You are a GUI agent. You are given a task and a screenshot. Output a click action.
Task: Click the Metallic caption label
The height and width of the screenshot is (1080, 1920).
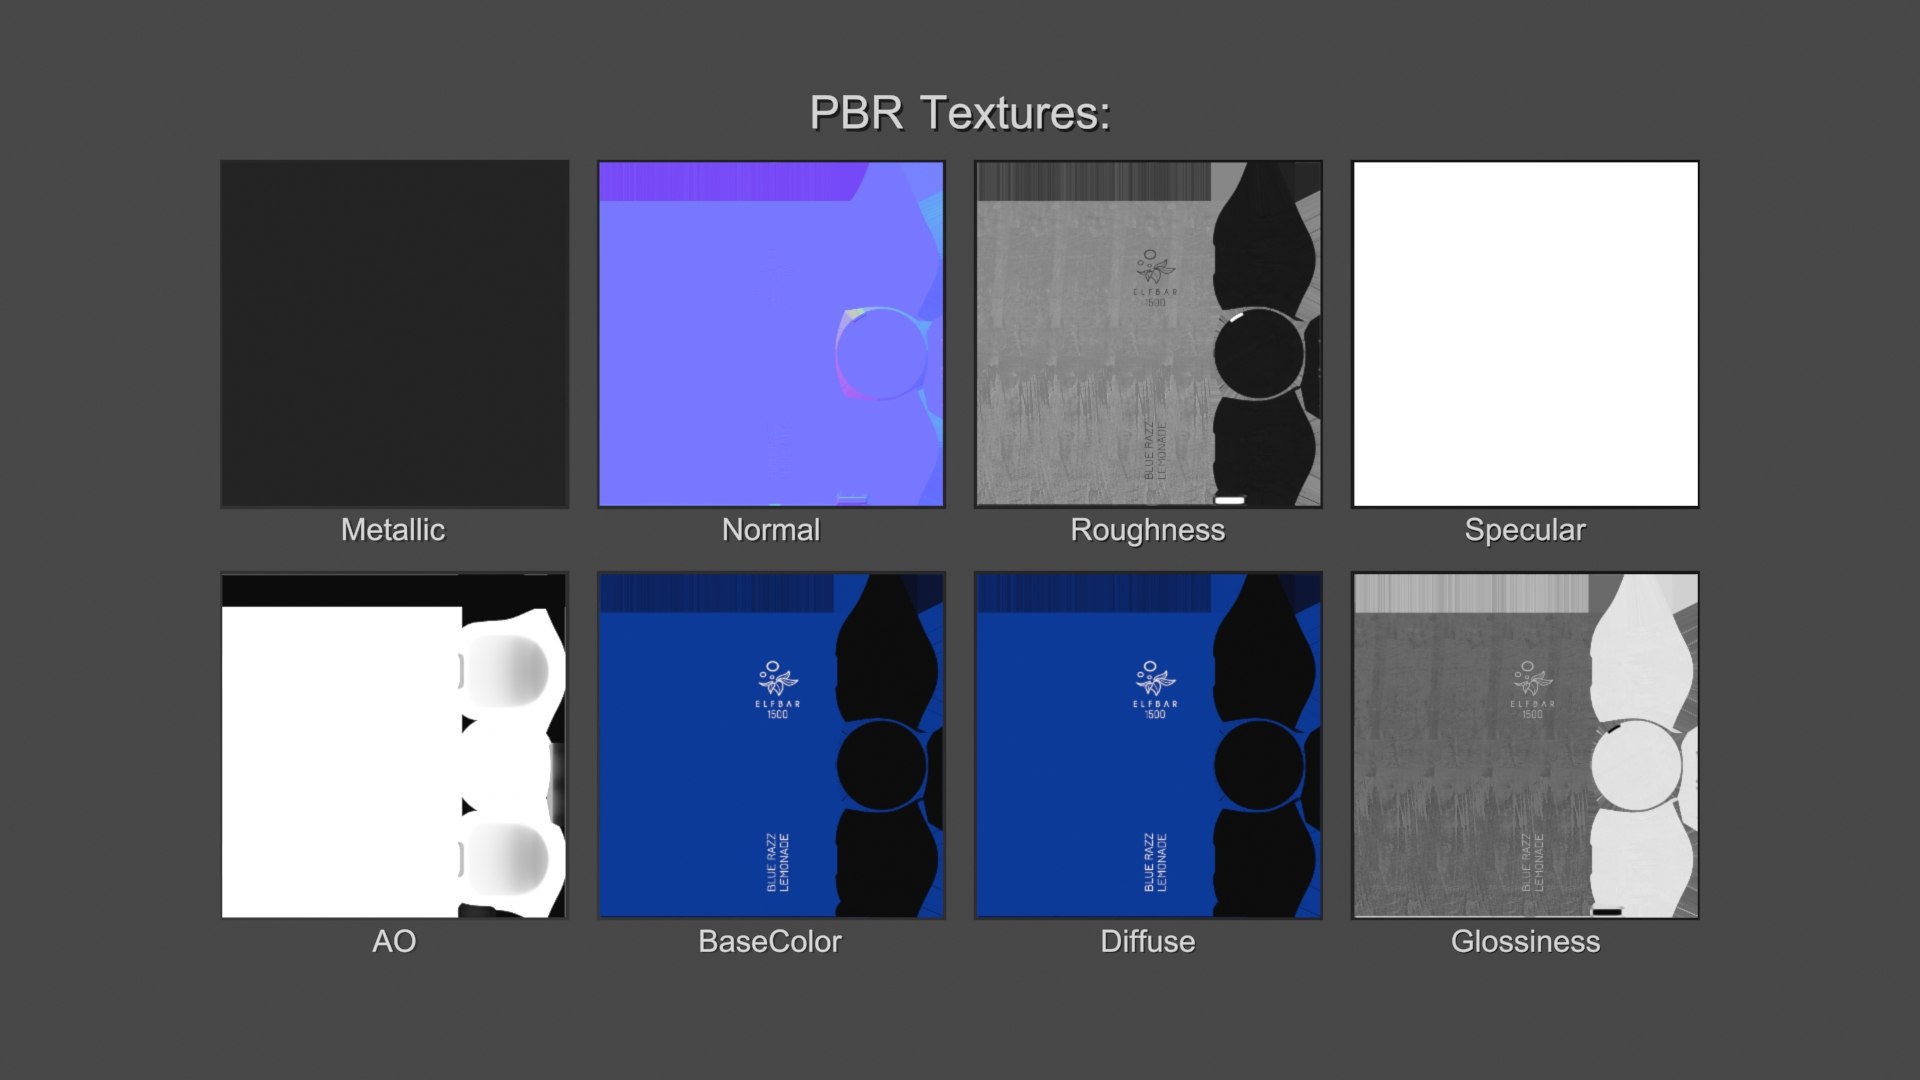point(393,530)
